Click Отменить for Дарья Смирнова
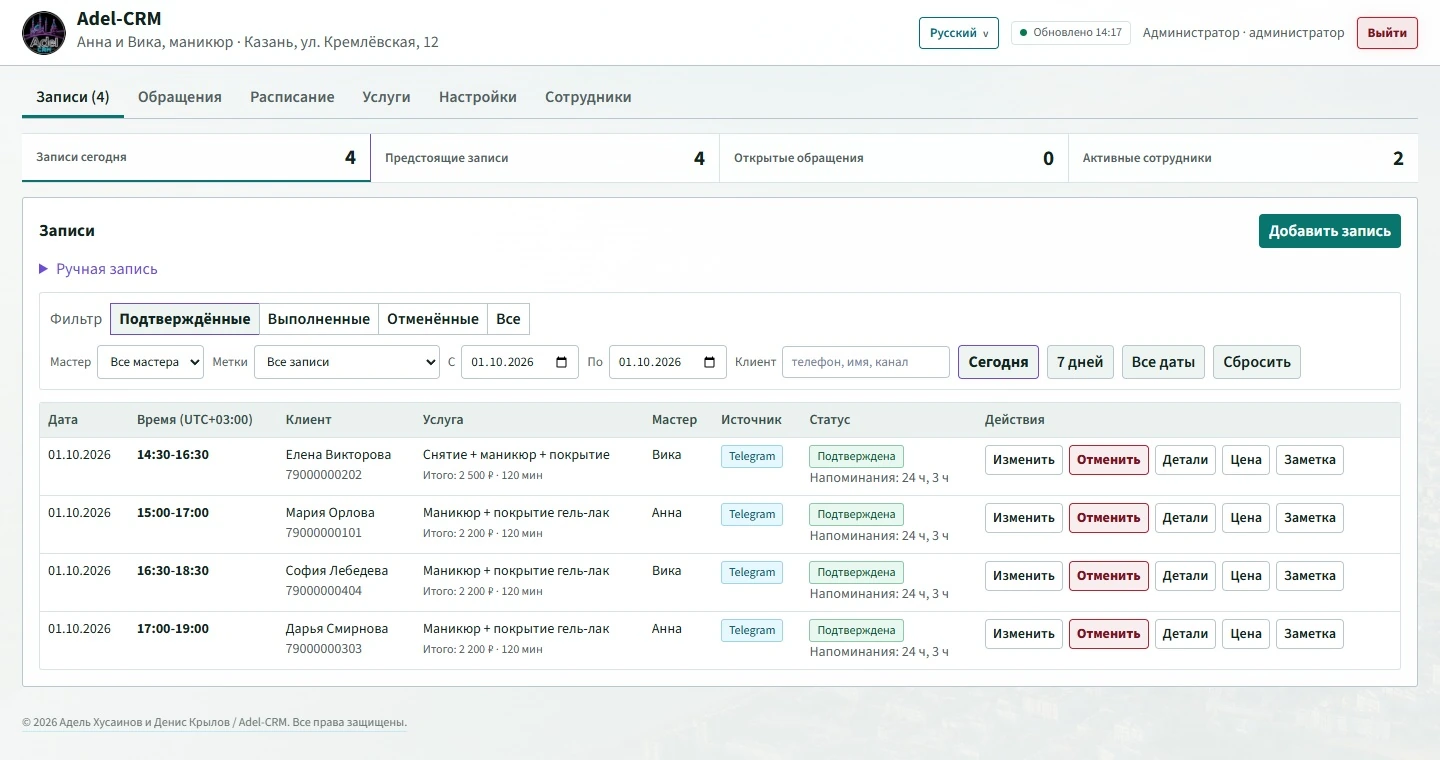Image resolution: width=1440 pixels, height=760 pixels. point(1109,634)
